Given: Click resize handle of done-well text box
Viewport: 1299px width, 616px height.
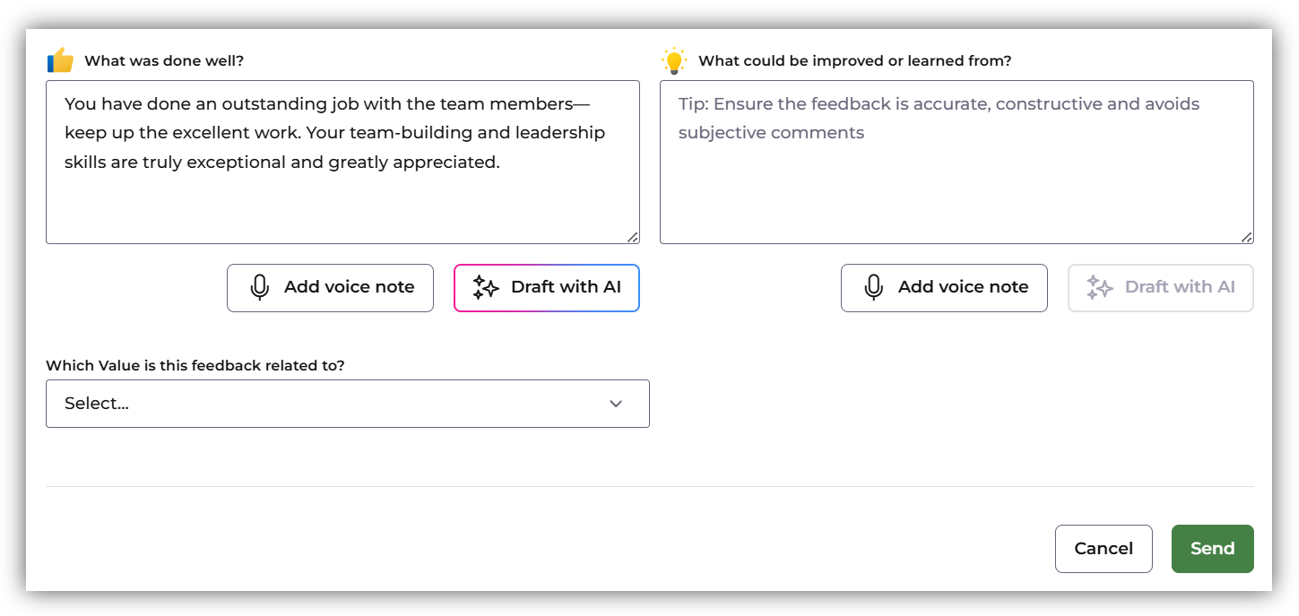Looking at the screenshot, I should coord(633,237).
